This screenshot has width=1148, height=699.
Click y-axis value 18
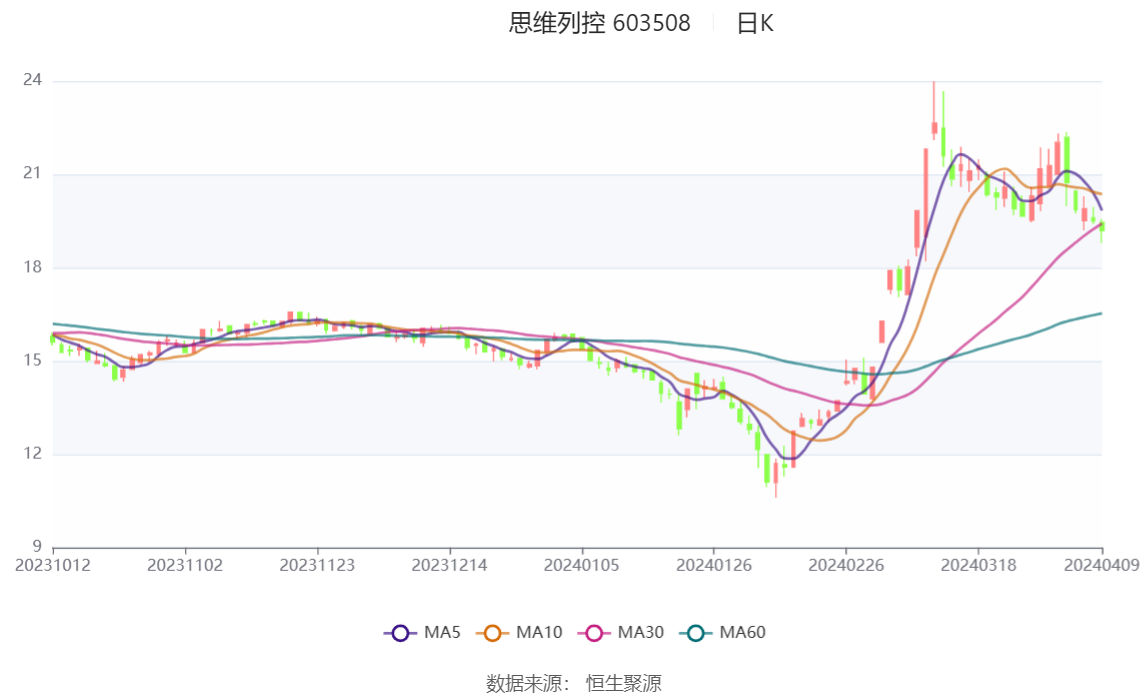(32, 267)
